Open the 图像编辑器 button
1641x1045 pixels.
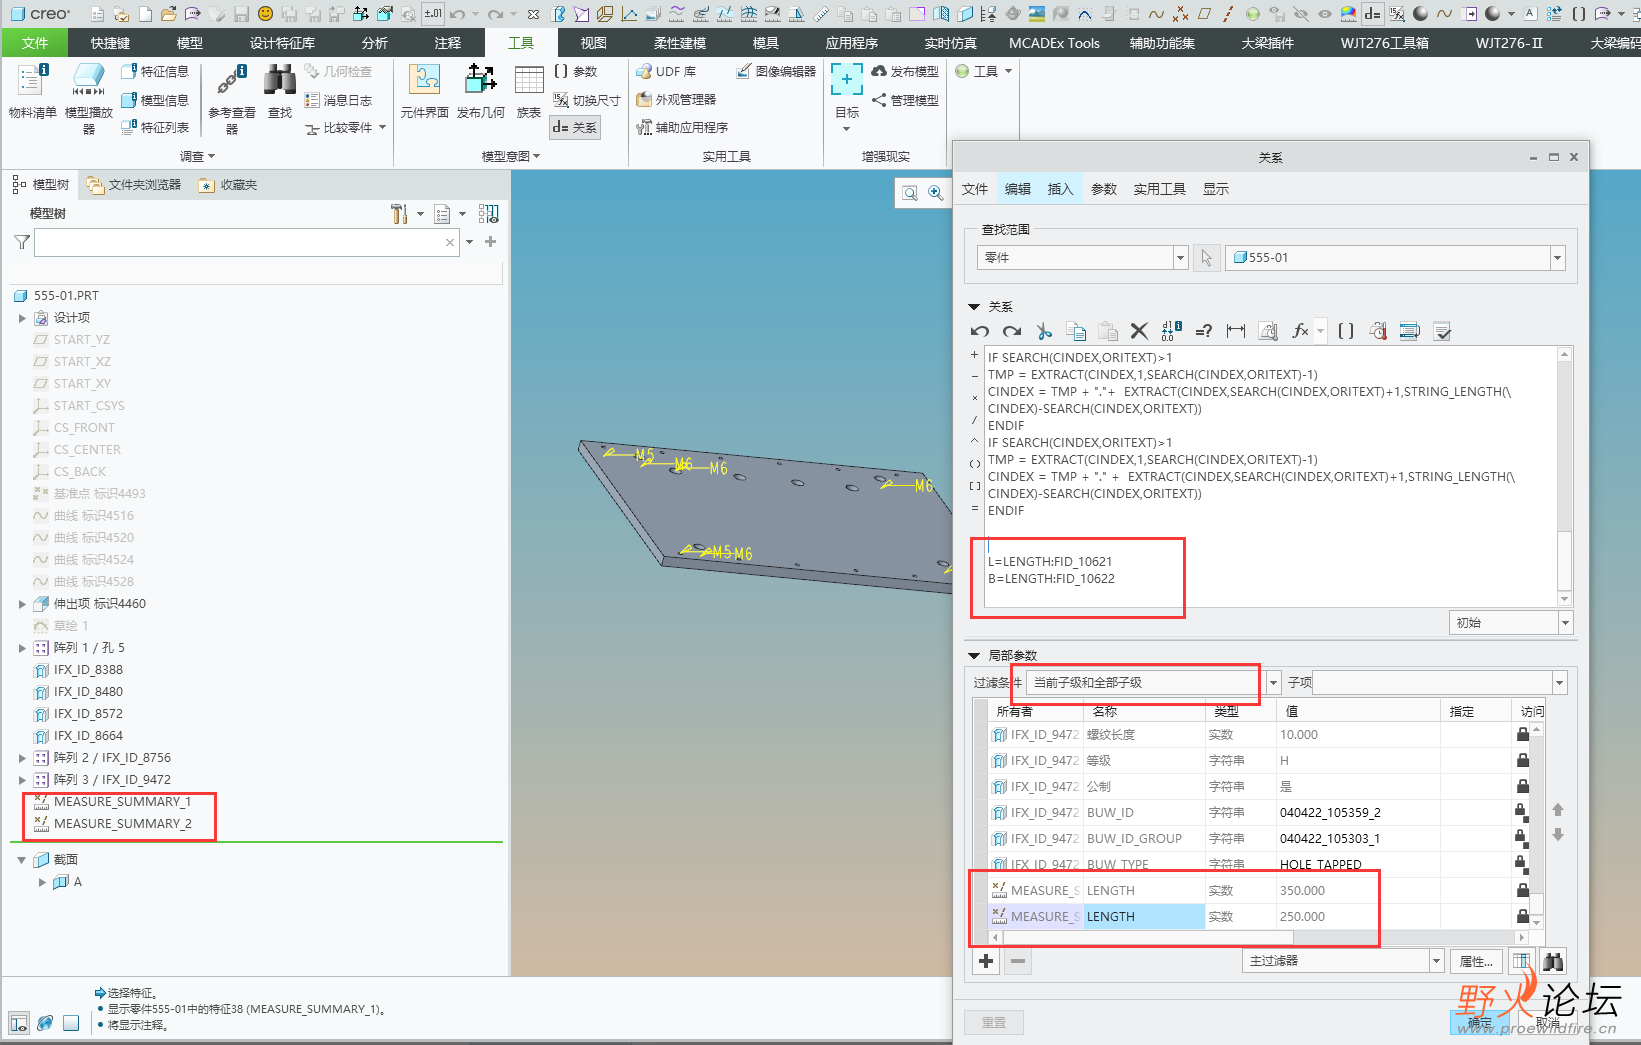(776, 72)
